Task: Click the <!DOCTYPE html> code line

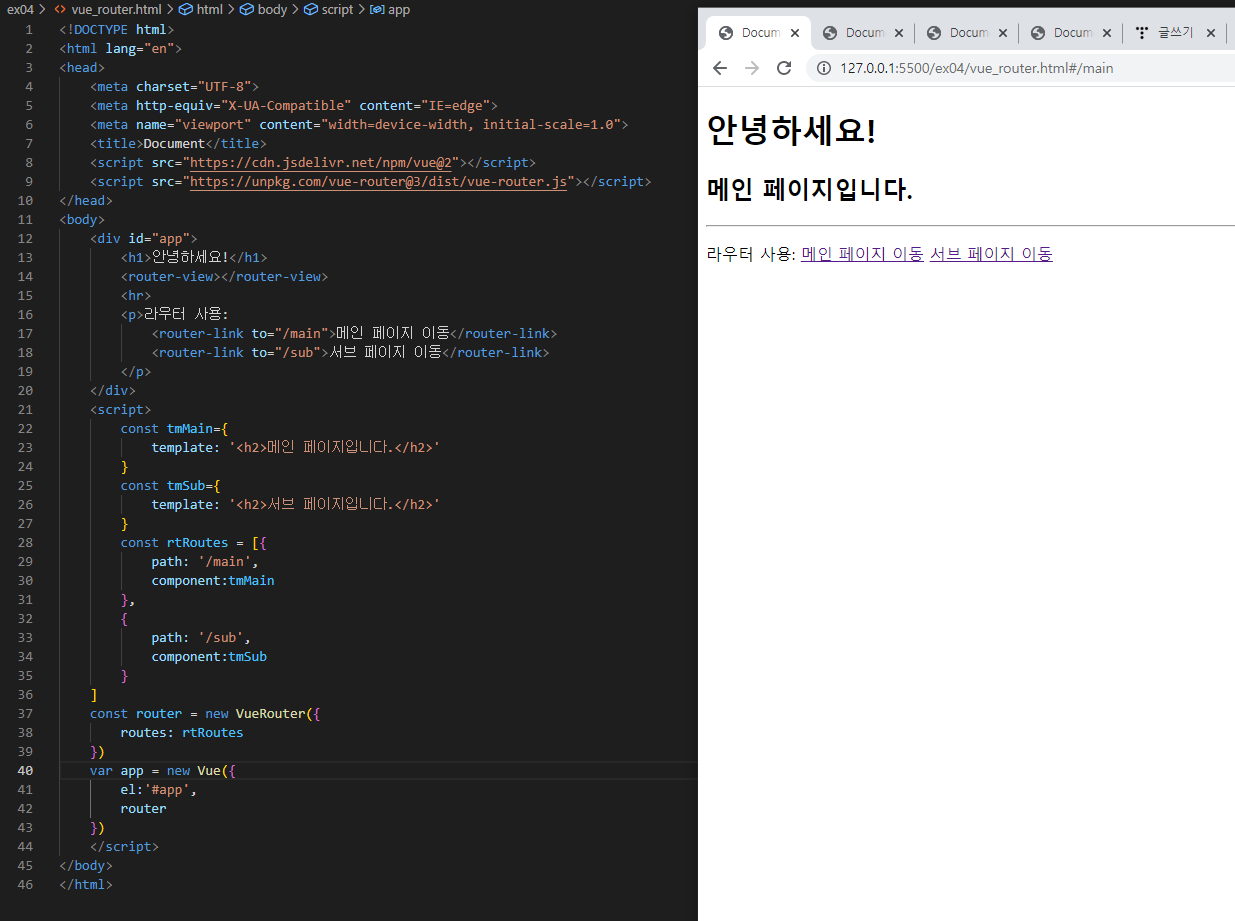Action: click(x=116, y=29)
